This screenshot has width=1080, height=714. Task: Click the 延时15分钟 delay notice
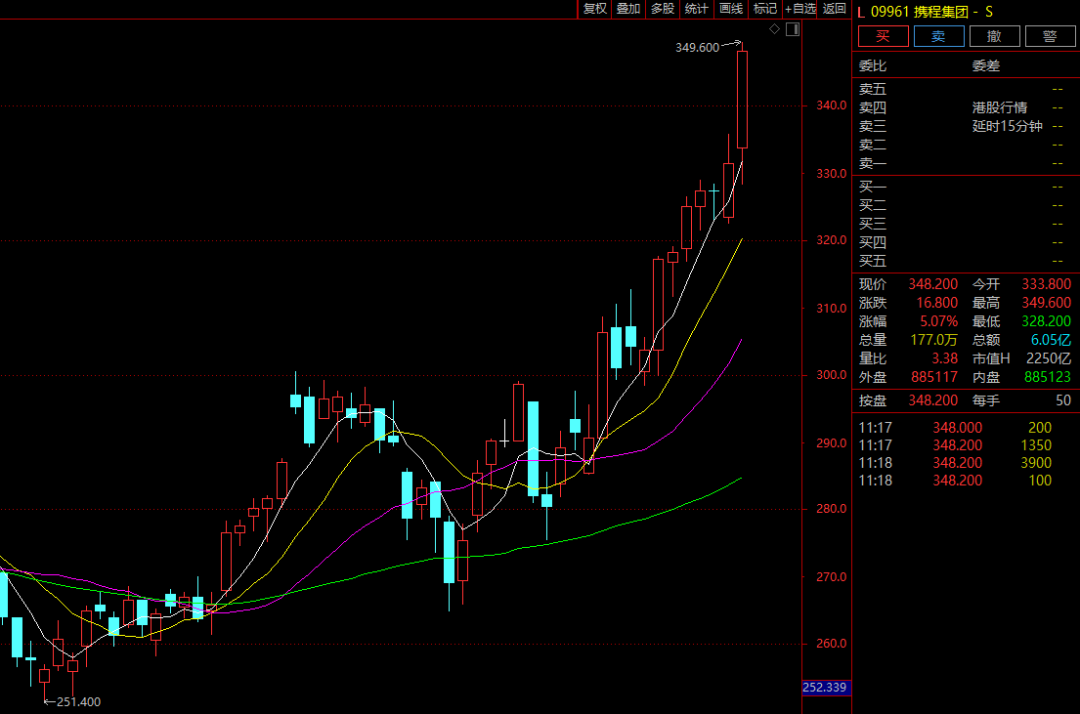[x=1007, y=127]
